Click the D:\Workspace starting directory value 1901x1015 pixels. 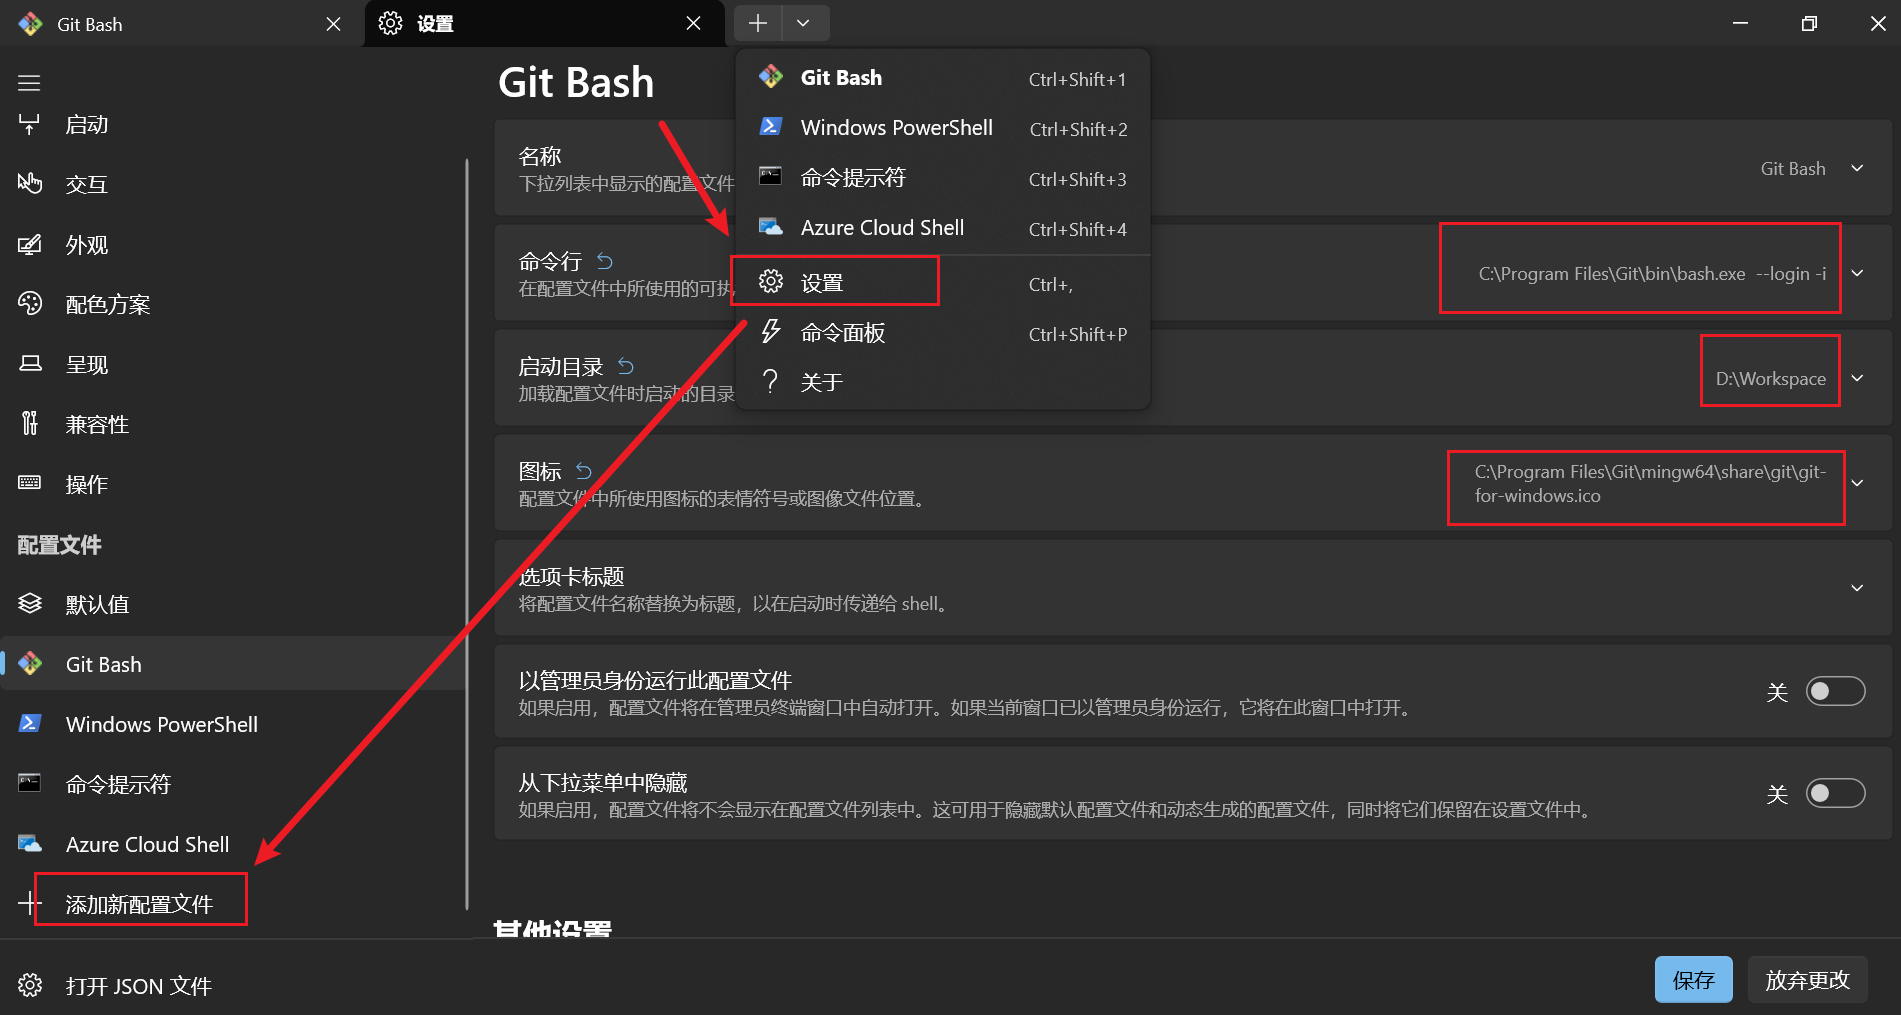click(1771, 379)
